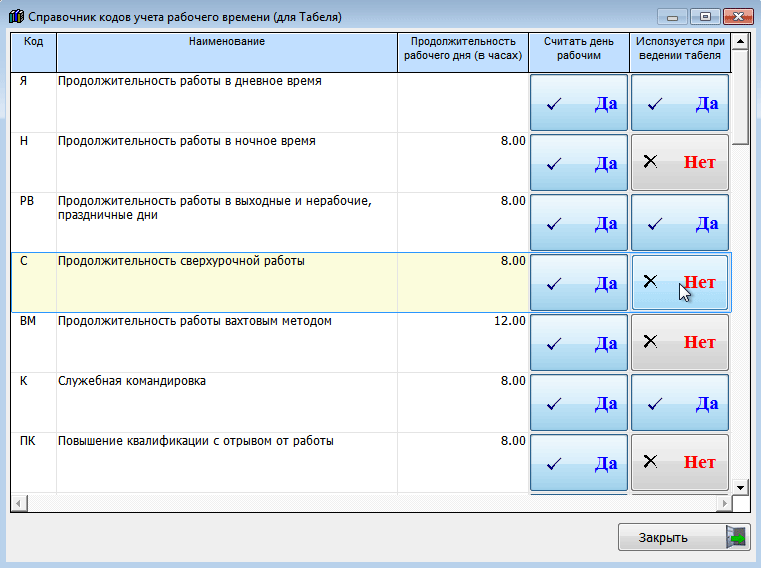
Task: Toggle 'Считать день рабочим' for code РВ
Action: pos(579,223)
